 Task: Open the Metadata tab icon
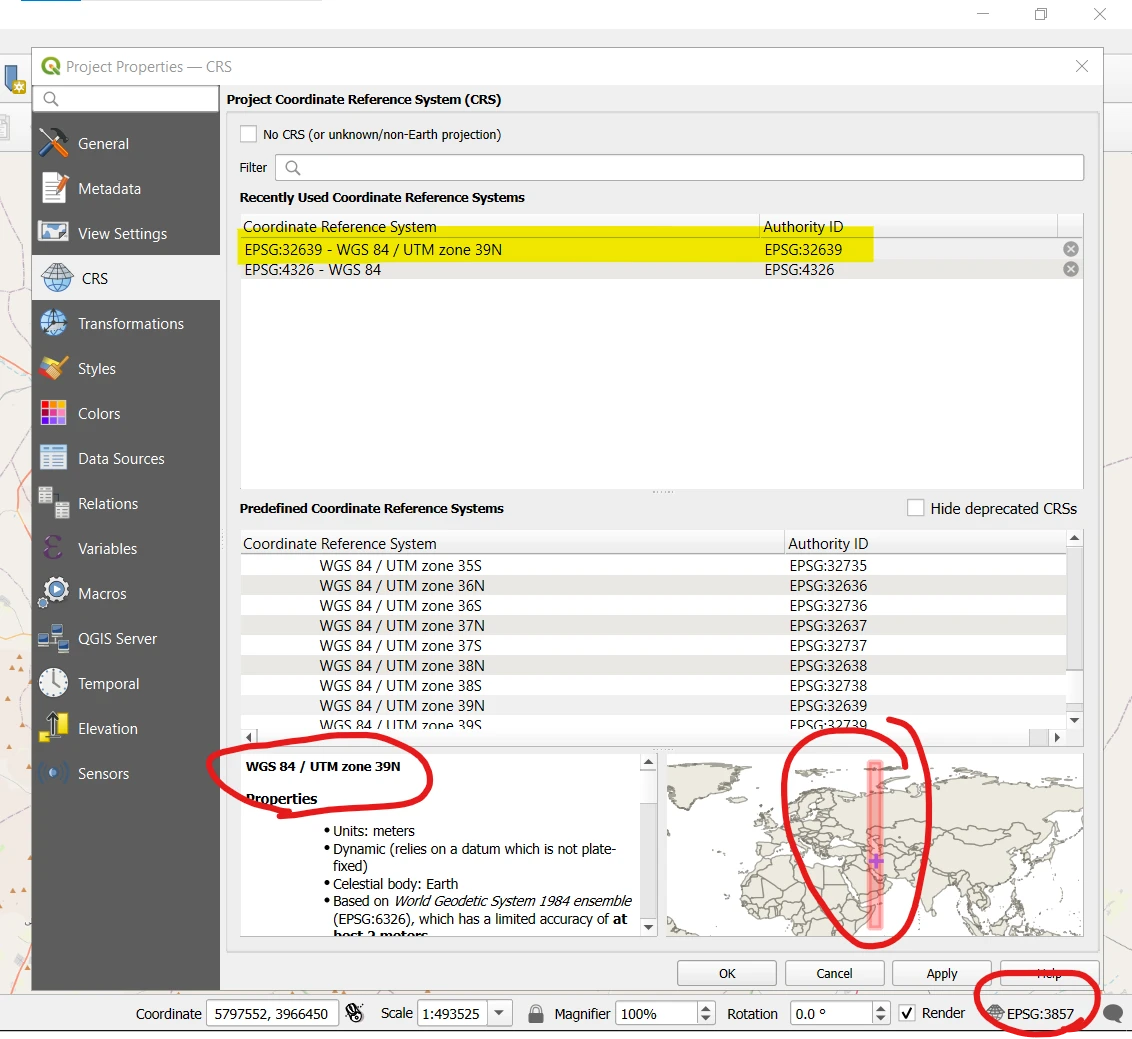(53, 188)
